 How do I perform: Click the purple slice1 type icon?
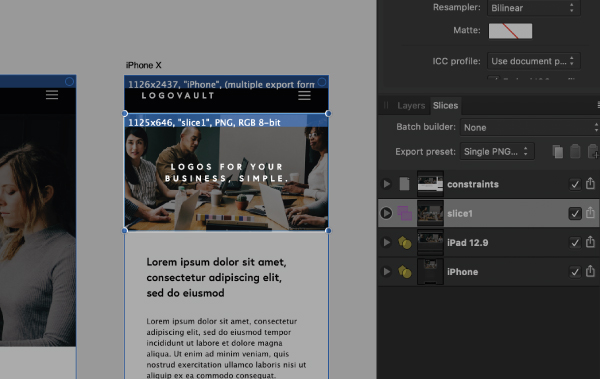404,213
